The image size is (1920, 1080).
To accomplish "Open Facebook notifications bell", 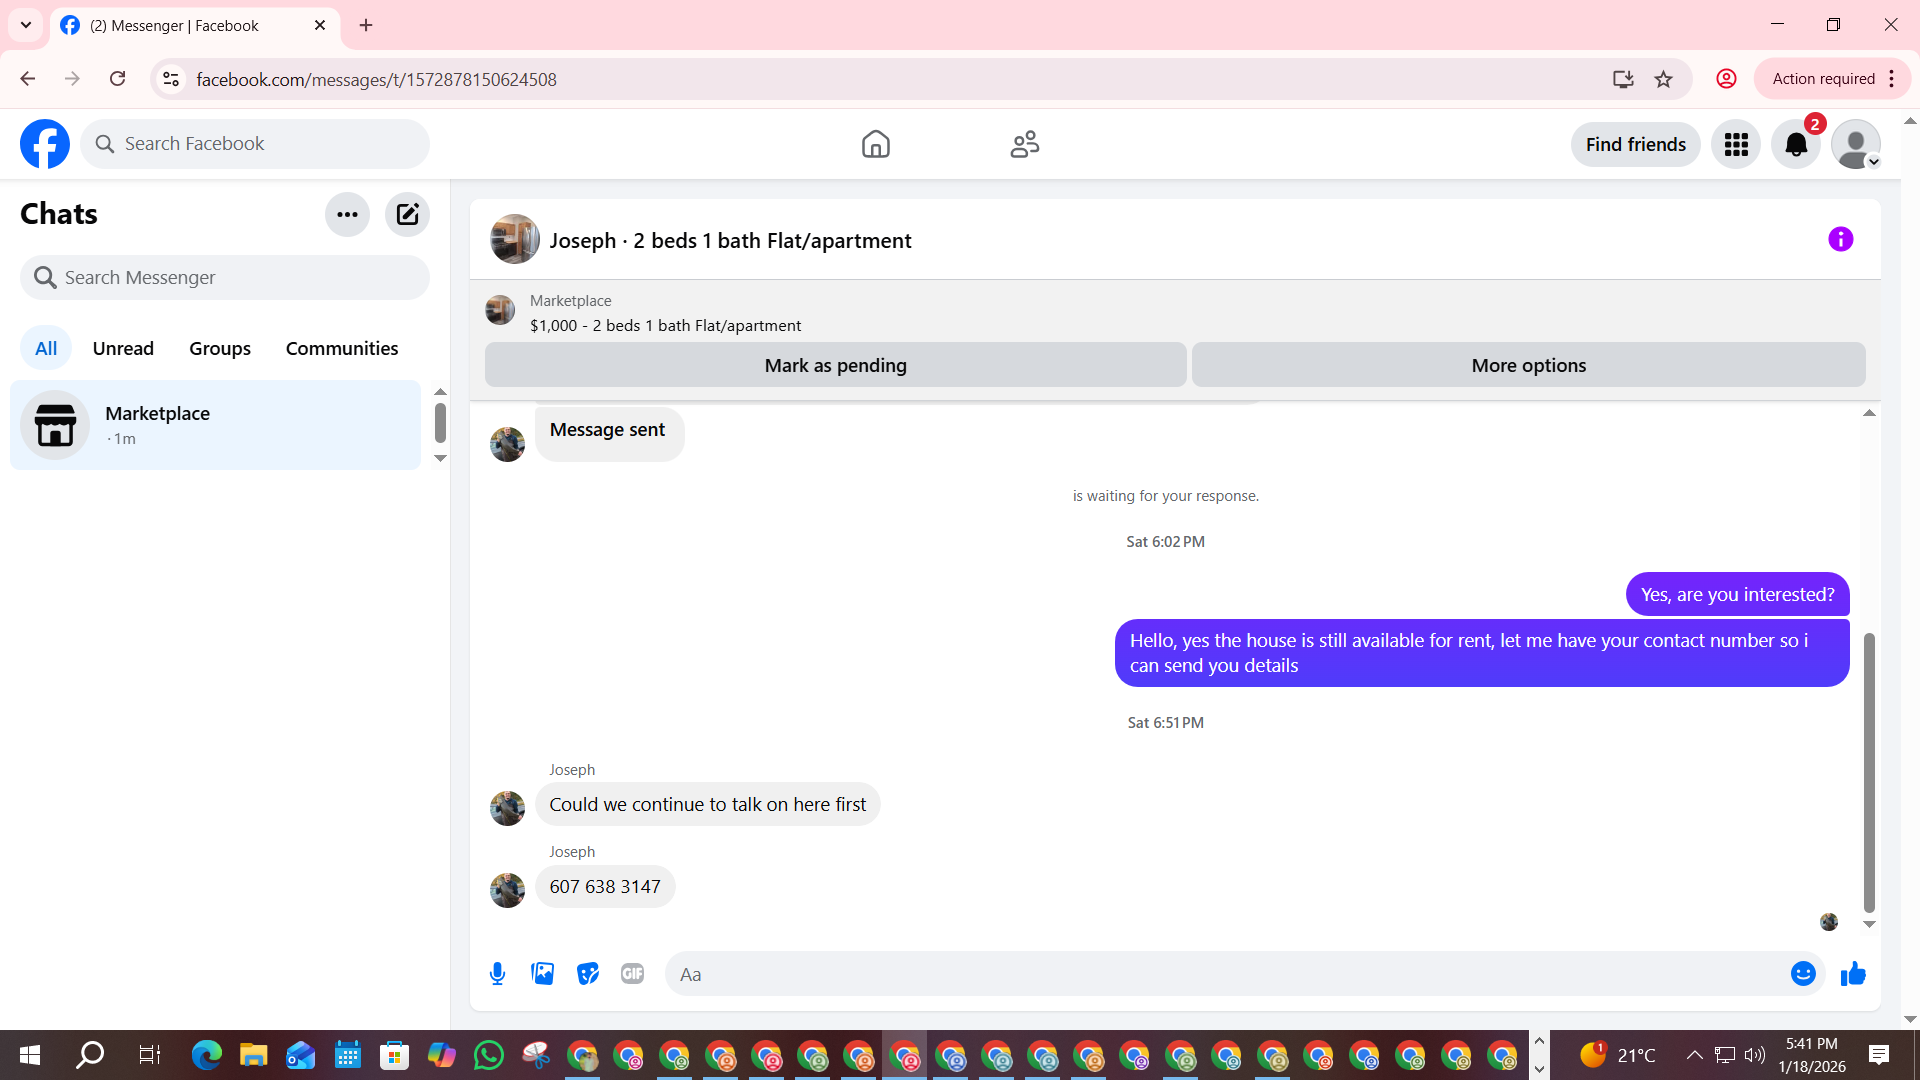I will 1796,145.
